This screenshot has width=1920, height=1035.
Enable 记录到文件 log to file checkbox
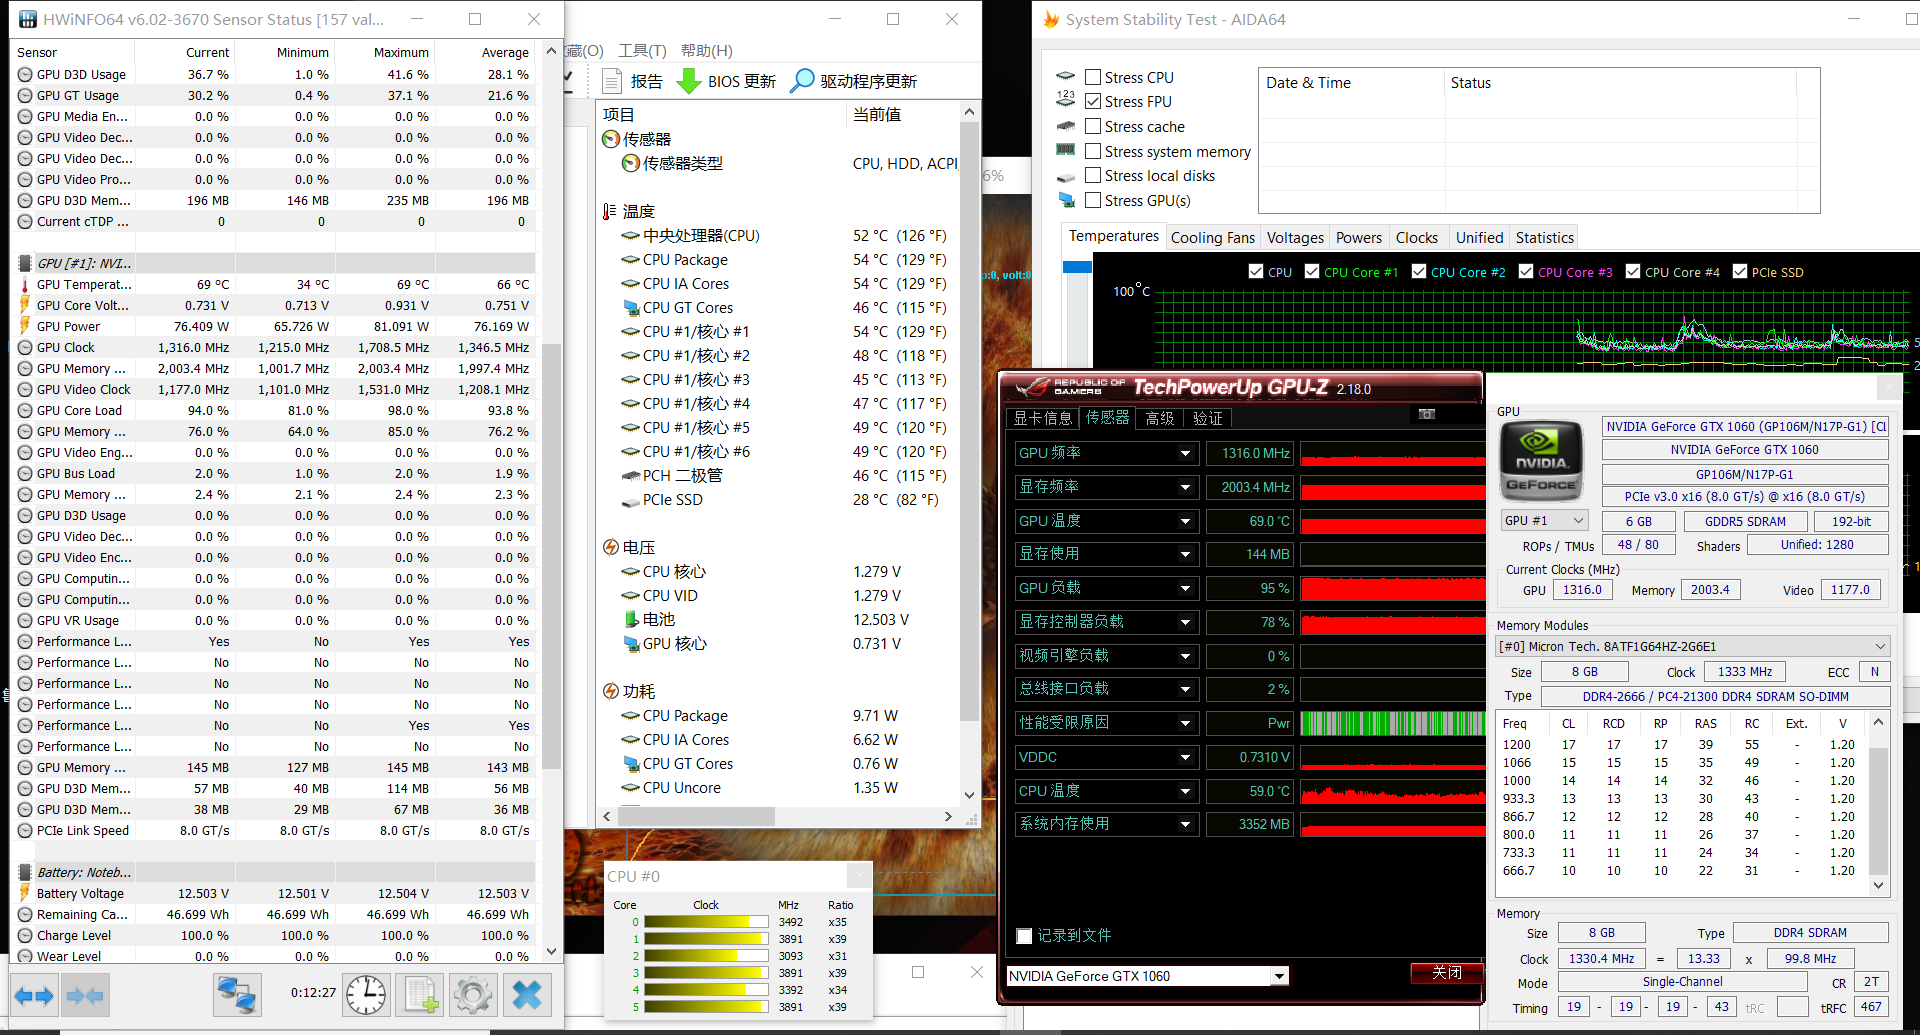[1024, 936]
